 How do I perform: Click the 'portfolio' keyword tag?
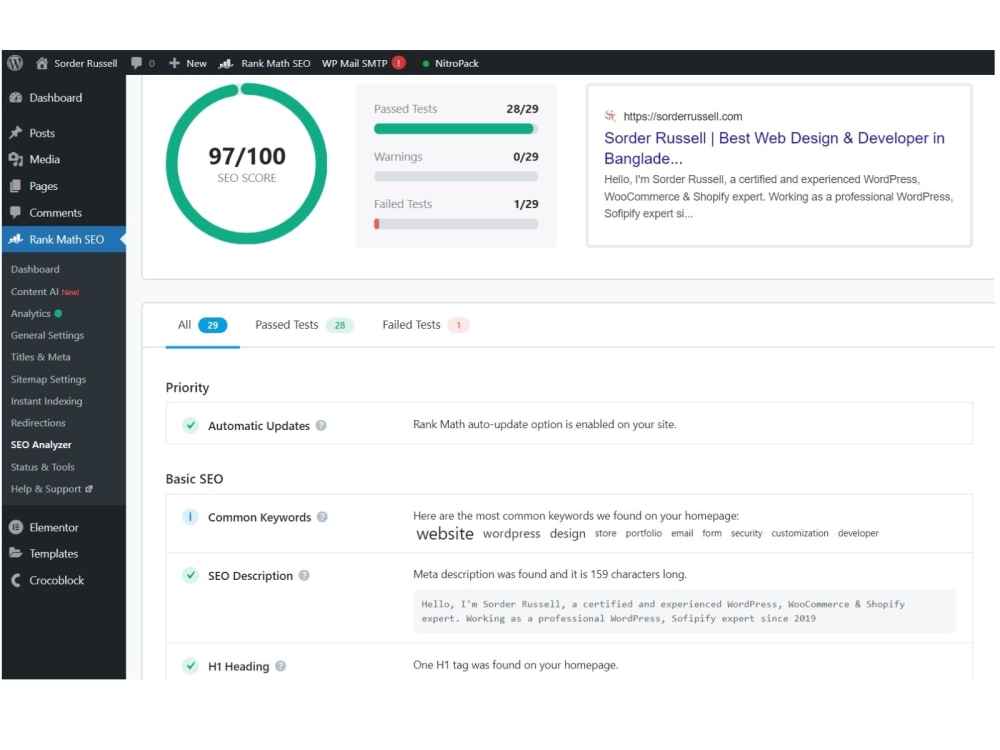pyautogui.click(x=643, y=533)
